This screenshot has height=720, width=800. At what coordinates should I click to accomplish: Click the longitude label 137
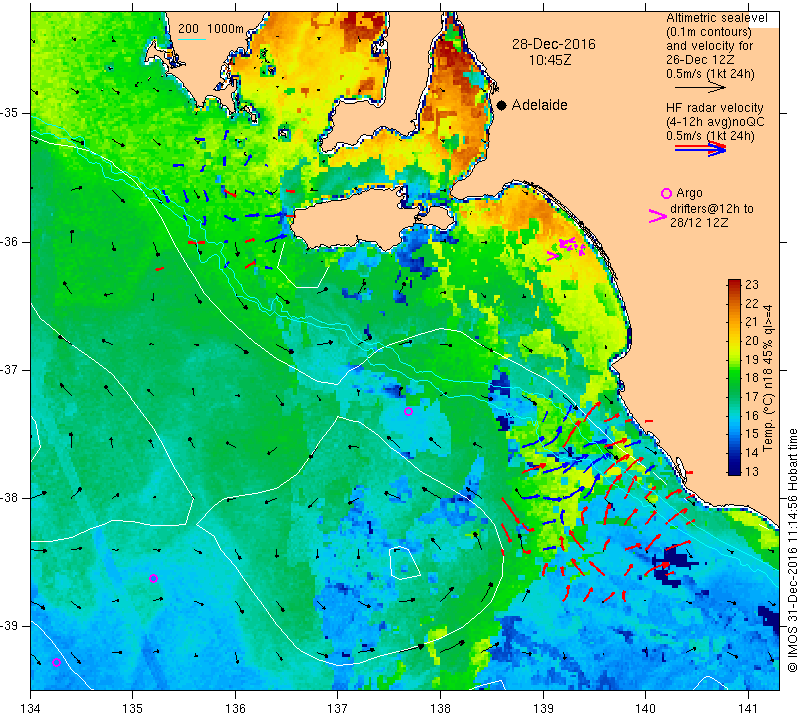(x=338, y=709)
